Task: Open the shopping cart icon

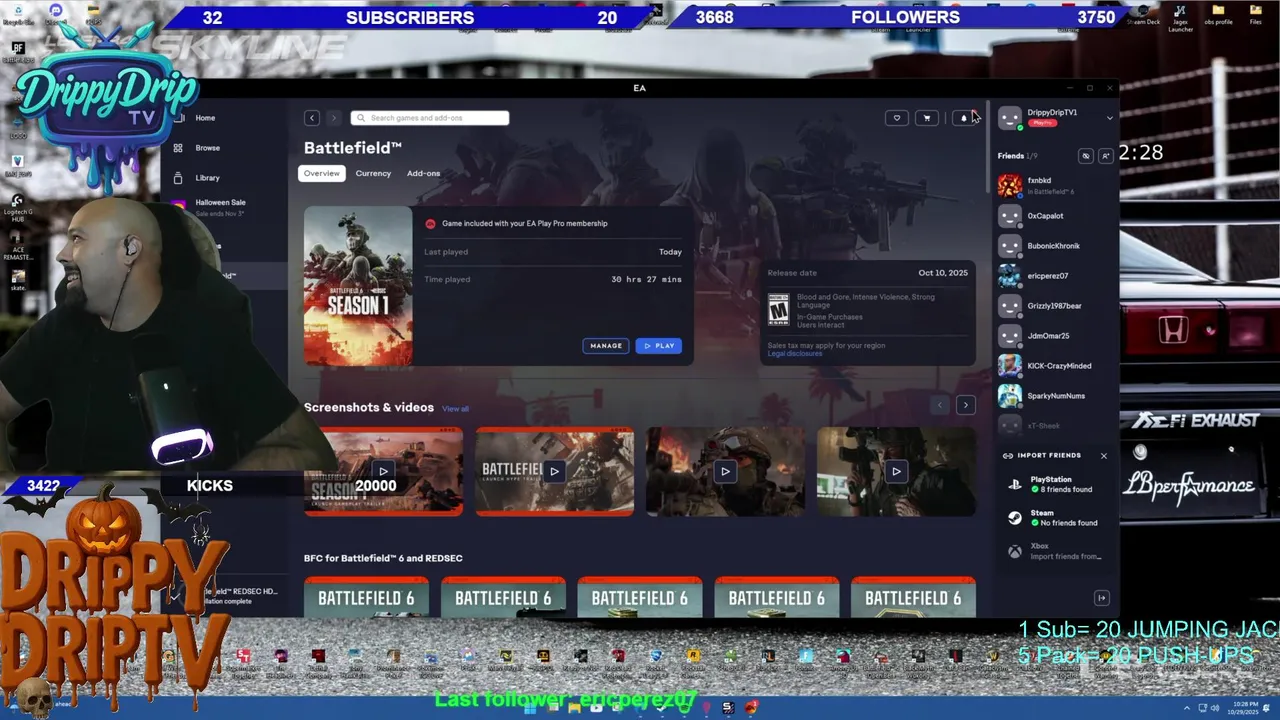Action: point(927,118)
